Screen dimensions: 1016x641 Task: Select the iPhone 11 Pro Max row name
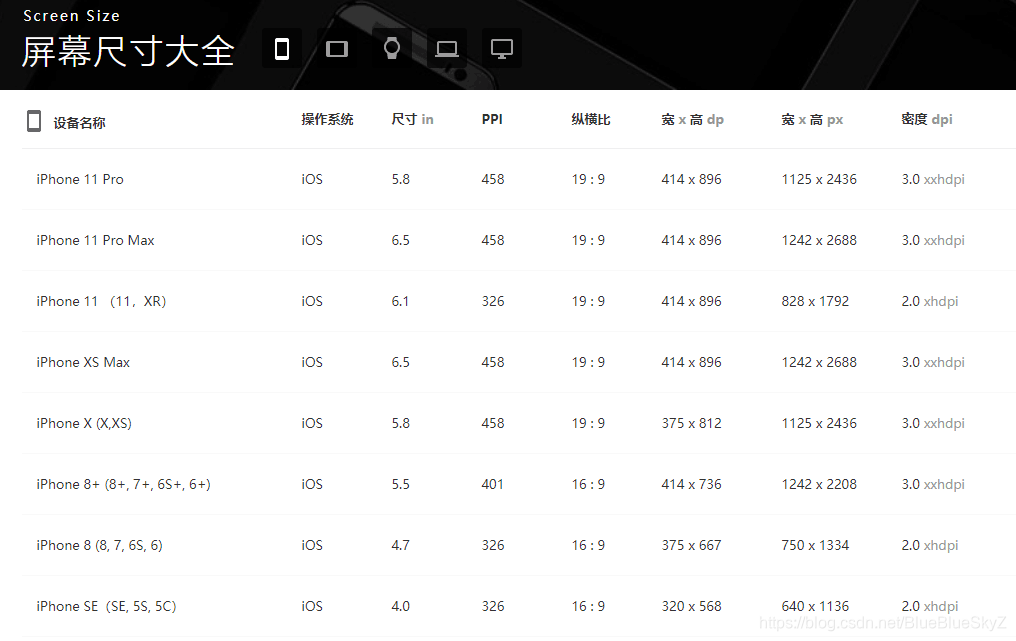(95, 240)
